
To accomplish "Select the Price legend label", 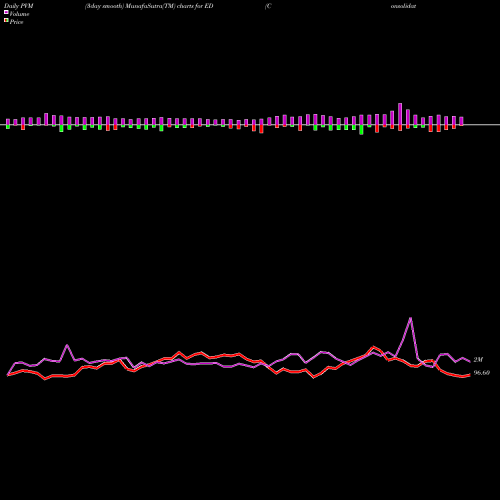I will (x=16, y=22).
